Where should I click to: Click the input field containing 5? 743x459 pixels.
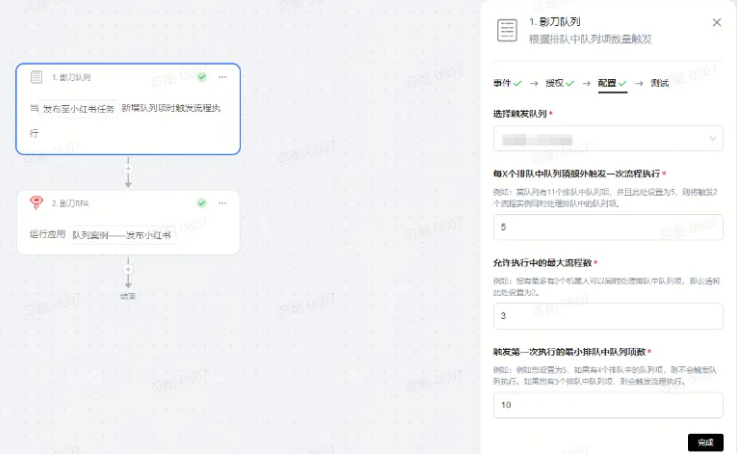(x=608, y=227)
